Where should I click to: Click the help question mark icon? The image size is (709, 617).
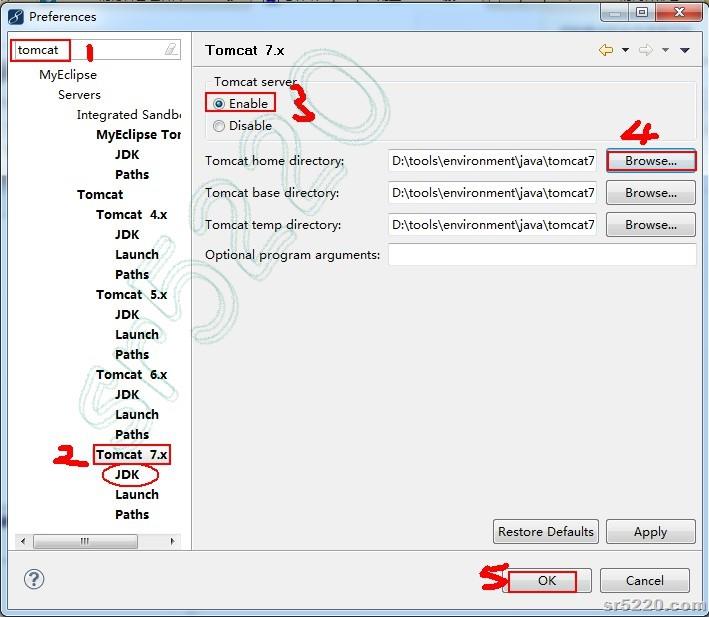(34, 579)
